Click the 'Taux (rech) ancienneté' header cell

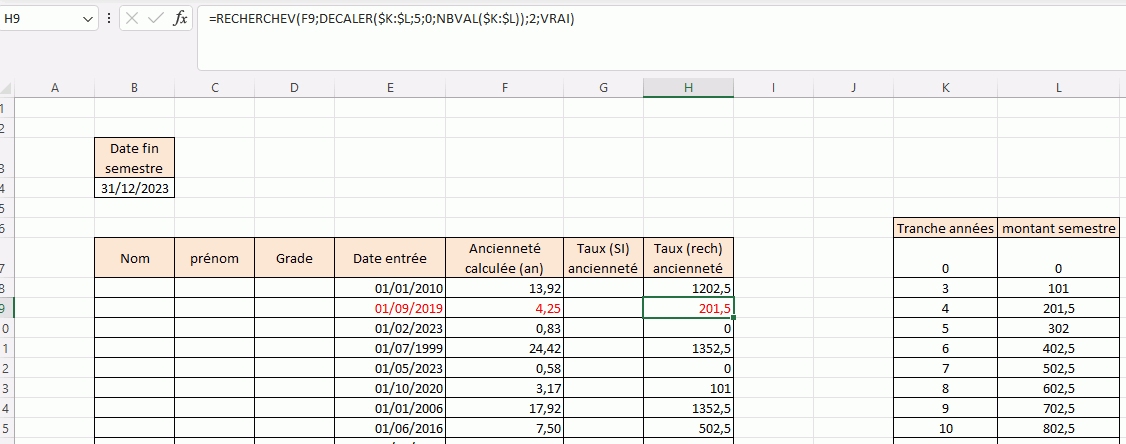688,258
